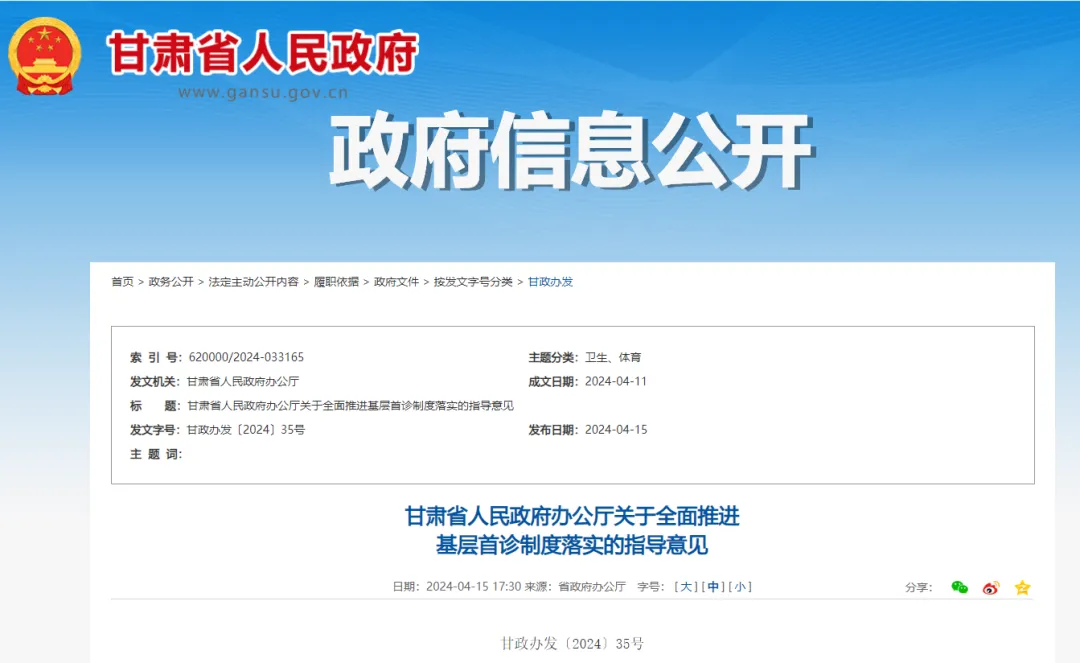Click 发布日期 value 2024-04-15
Screen dimensions: 1080x663
616,430
